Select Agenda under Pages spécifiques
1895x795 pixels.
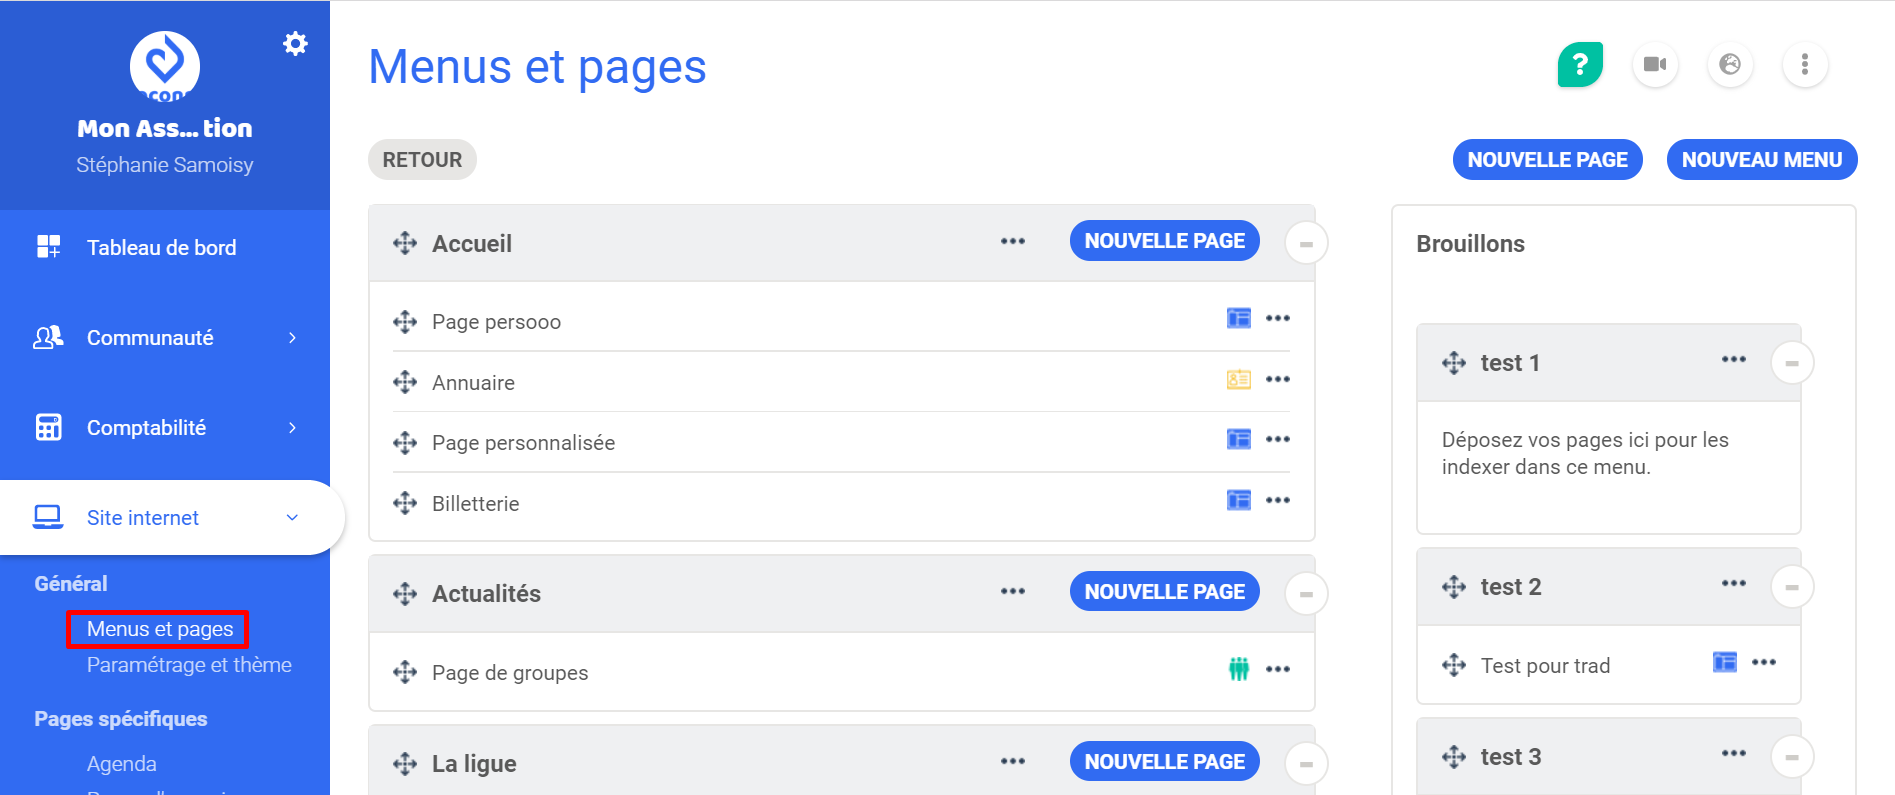pyautogui.click(x=121, y=762)
